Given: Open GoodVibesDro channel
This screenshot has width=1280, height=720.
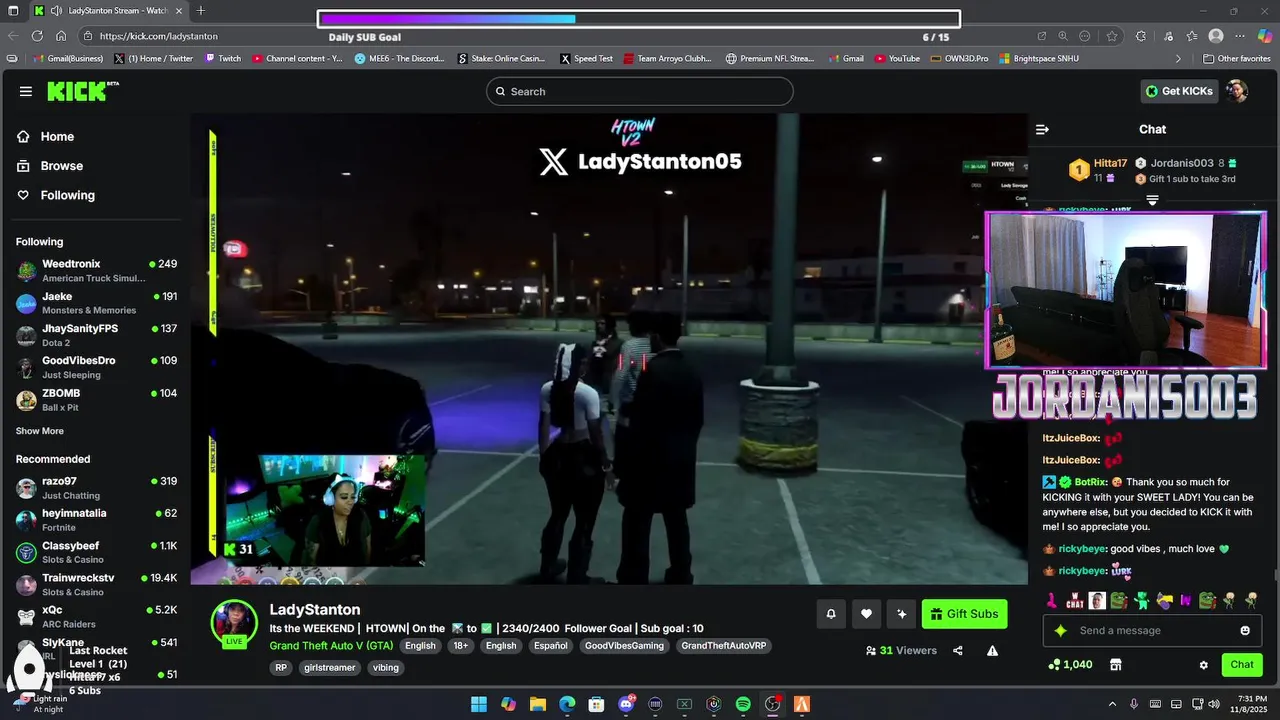Looking at the screenshot, I should (96, 367).
